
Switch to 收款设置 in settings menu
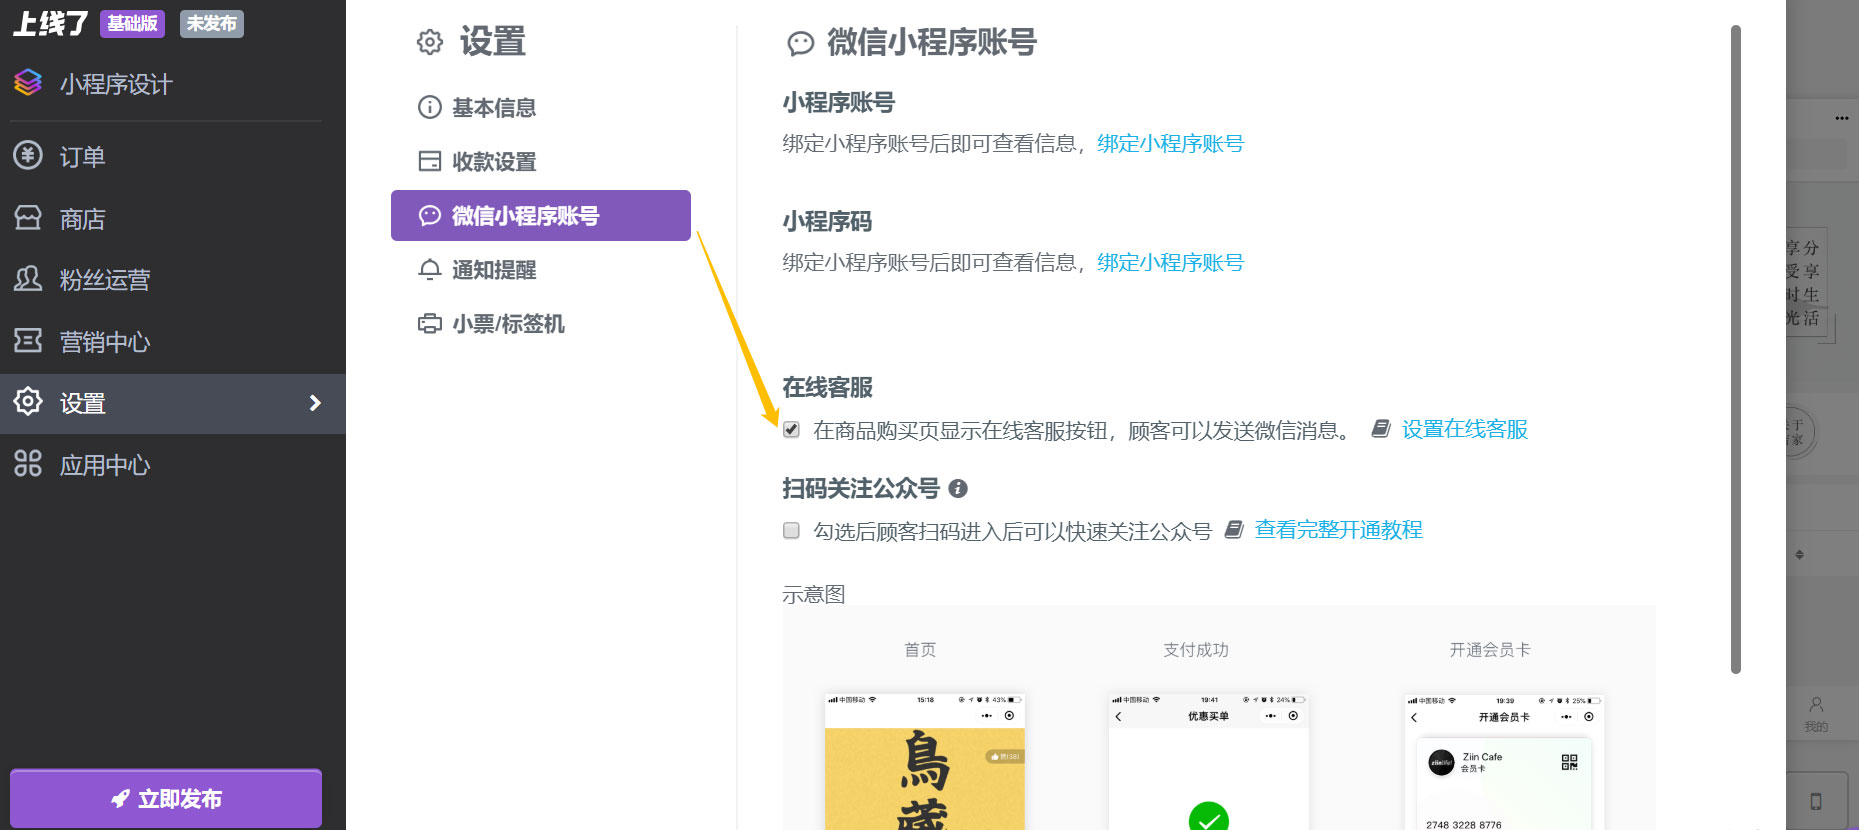(x=493, y=162)
